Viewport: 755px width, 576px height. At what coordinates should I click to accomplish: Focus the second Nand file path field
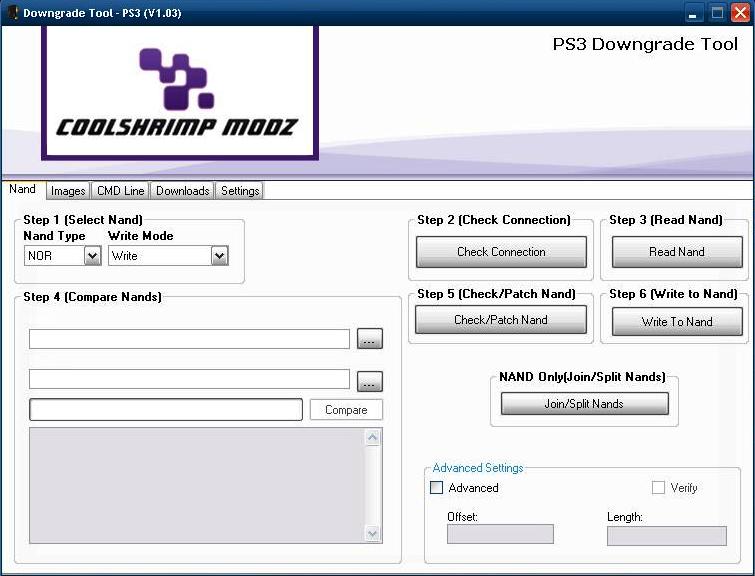click(189, 379)
